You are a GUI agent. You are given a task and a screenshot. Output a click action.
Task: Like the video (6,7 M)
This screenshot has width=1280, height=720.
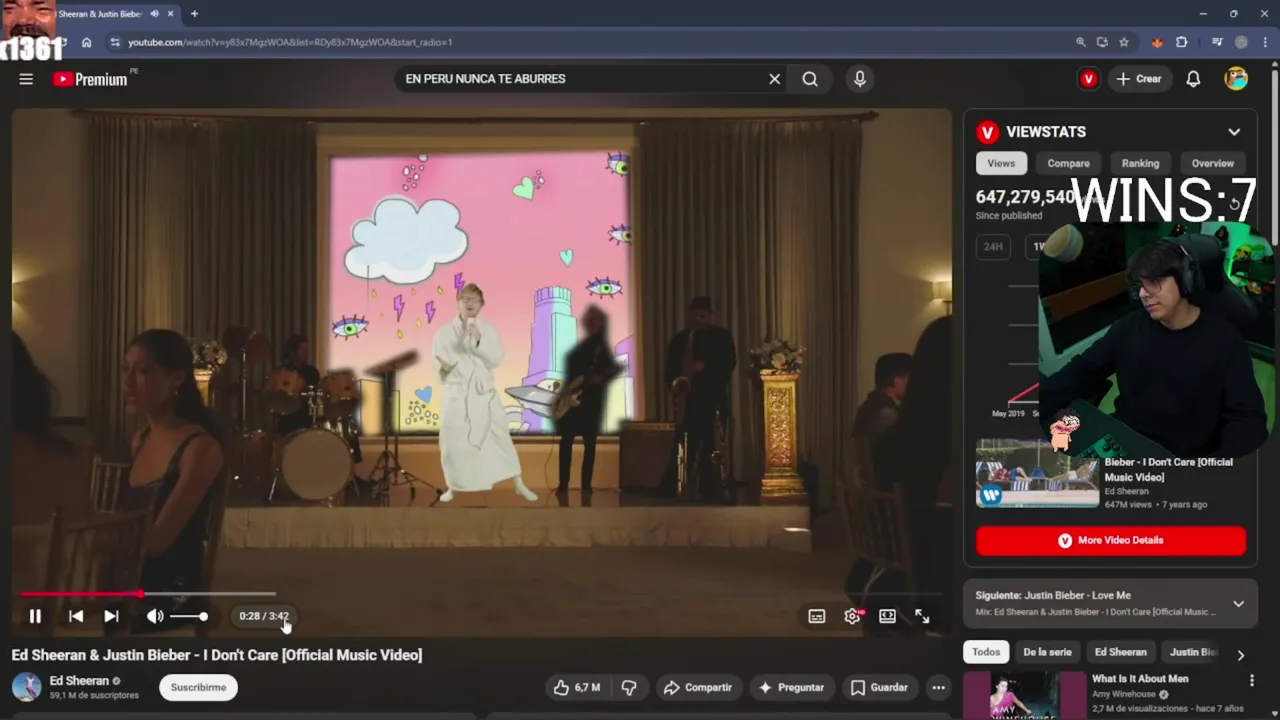click(x=576, y=687)
